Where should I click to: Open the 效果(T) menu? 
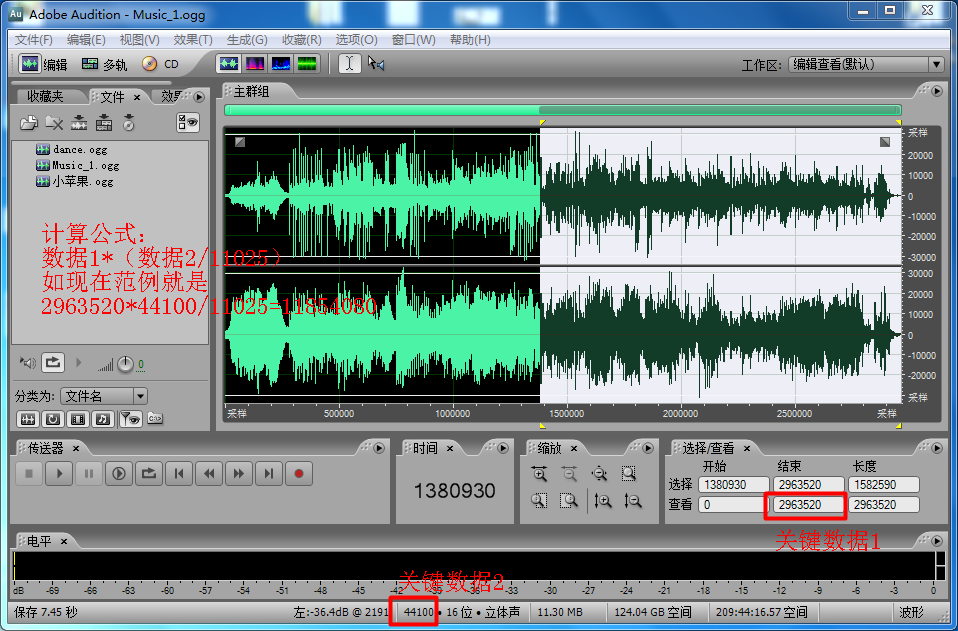click(x=193, y=40)
